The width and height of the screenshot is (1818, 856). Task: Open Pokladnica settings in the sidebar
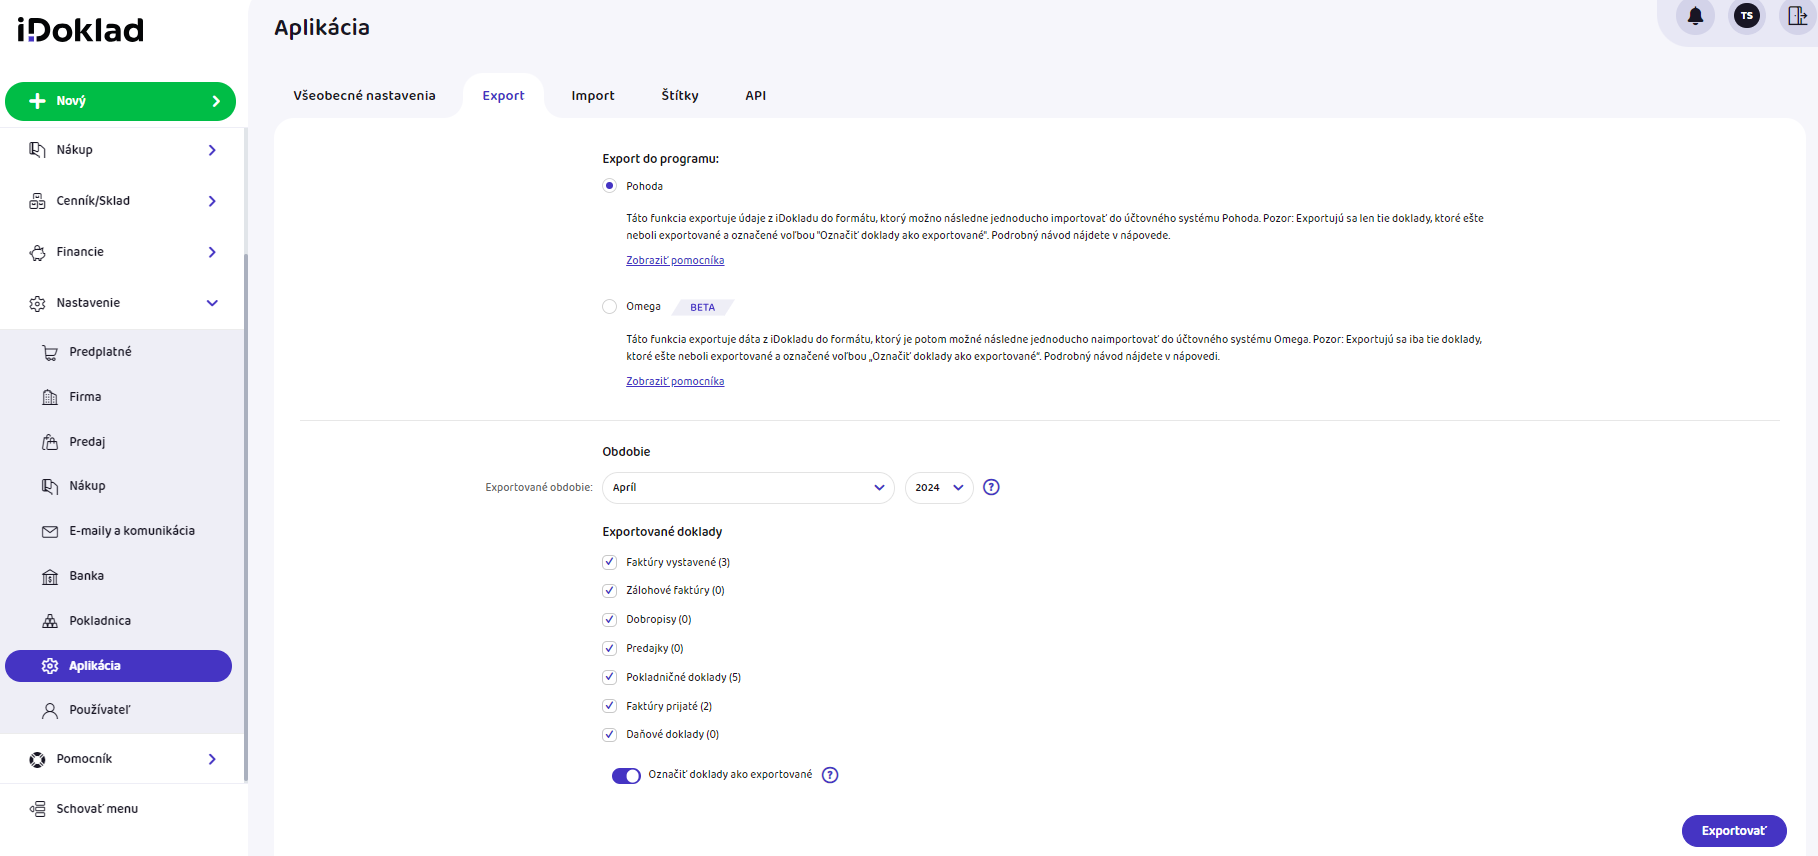point(99,621)
